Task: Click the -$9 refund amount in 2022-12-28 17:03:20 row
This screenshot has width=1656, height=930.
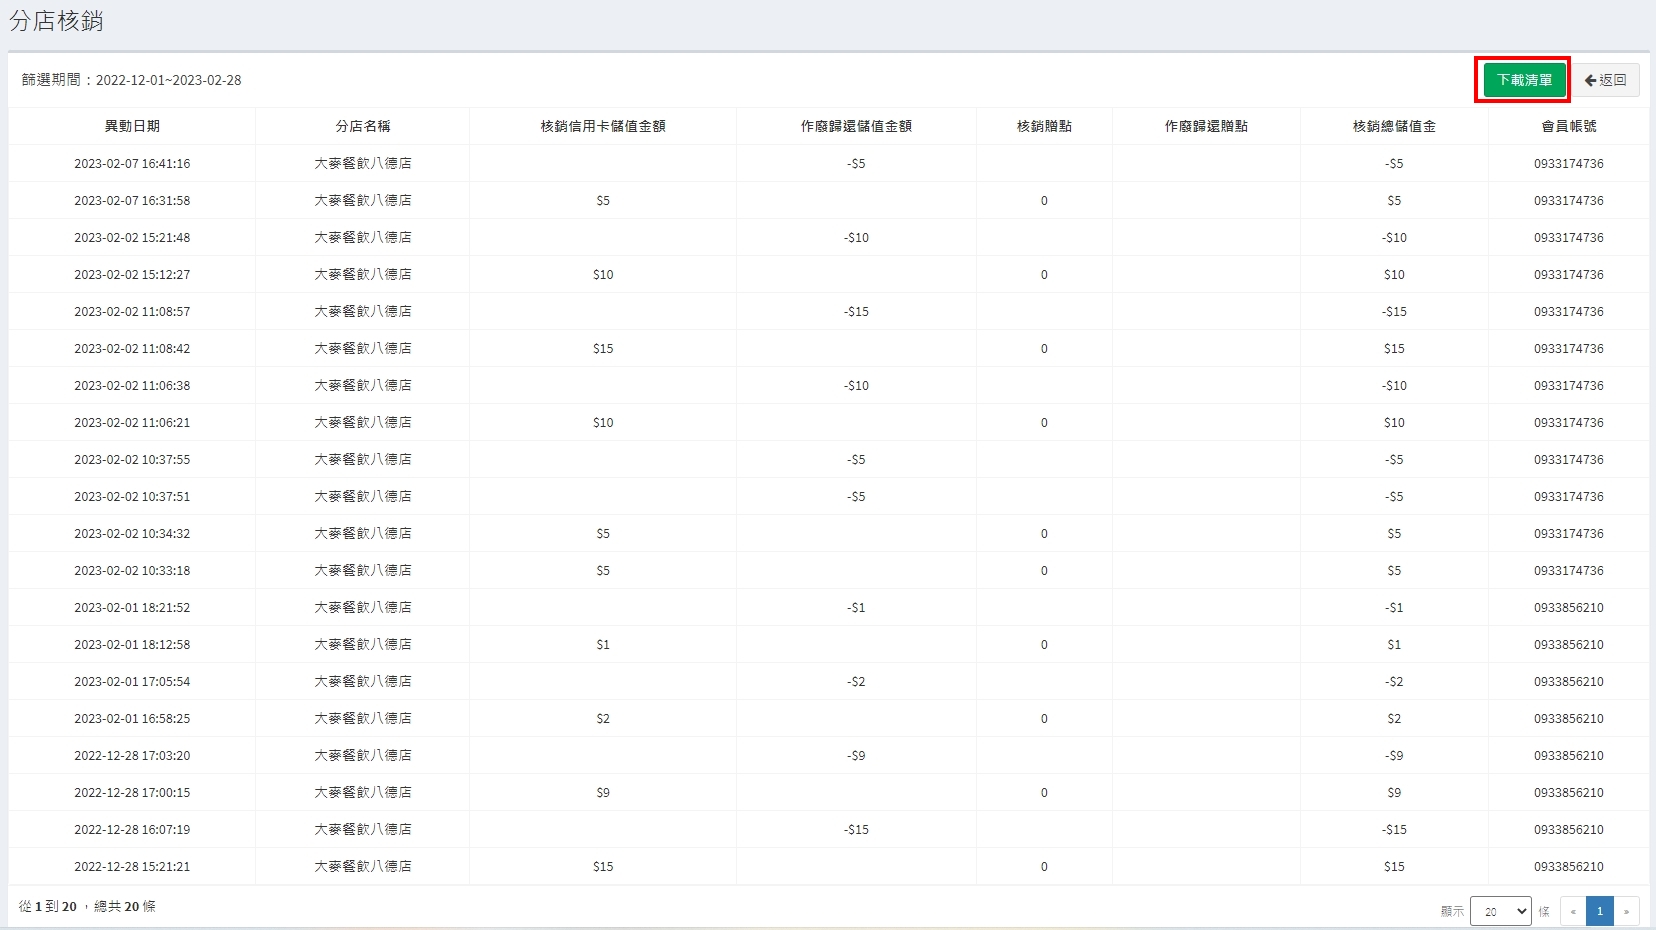Action: [856, 756]
